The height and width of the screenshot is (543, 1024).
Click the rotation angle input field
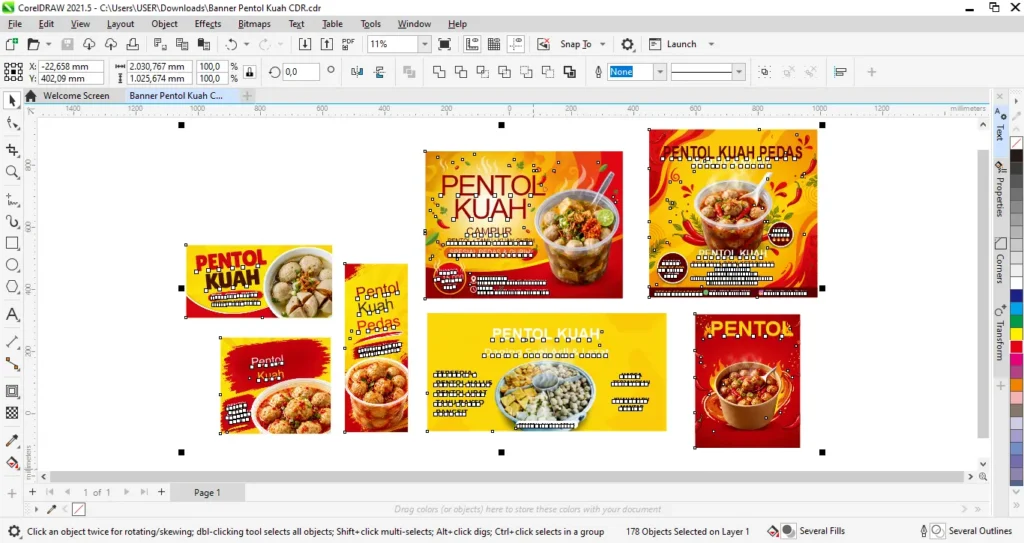300,72
